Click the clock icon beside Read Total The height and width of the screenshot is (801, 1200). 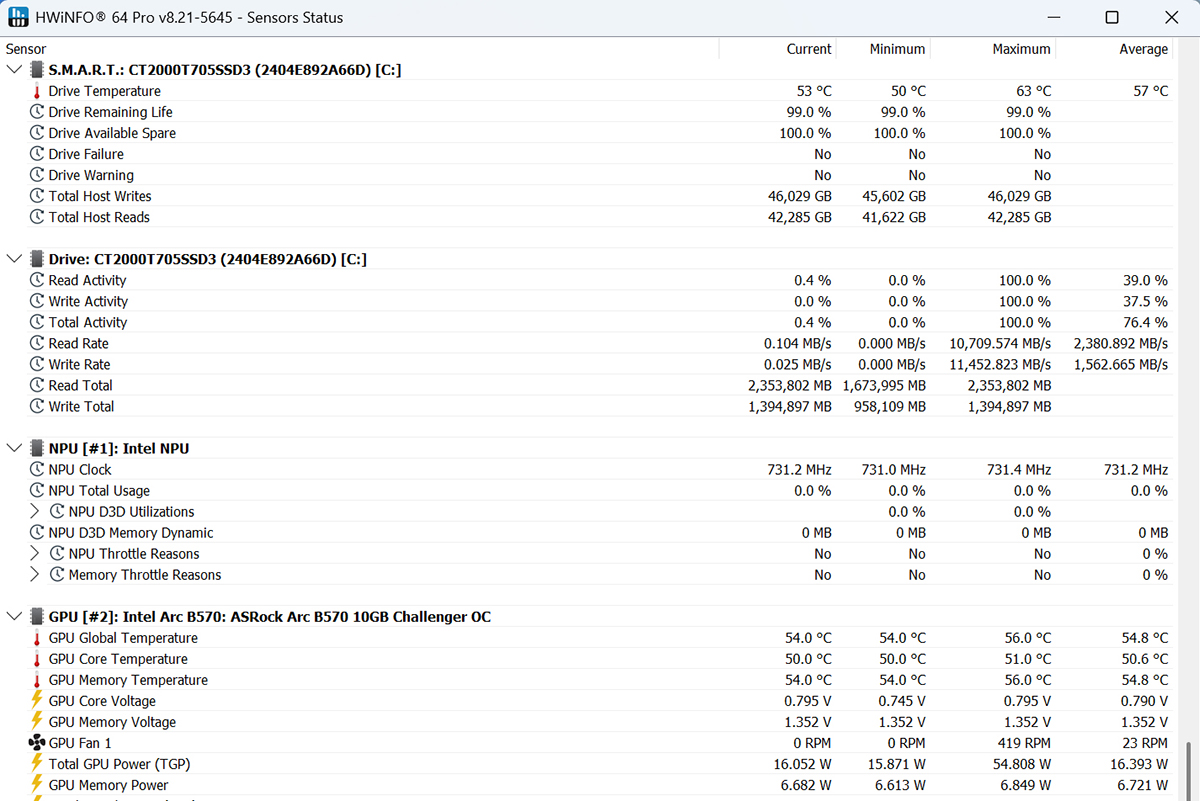point(37,385)
